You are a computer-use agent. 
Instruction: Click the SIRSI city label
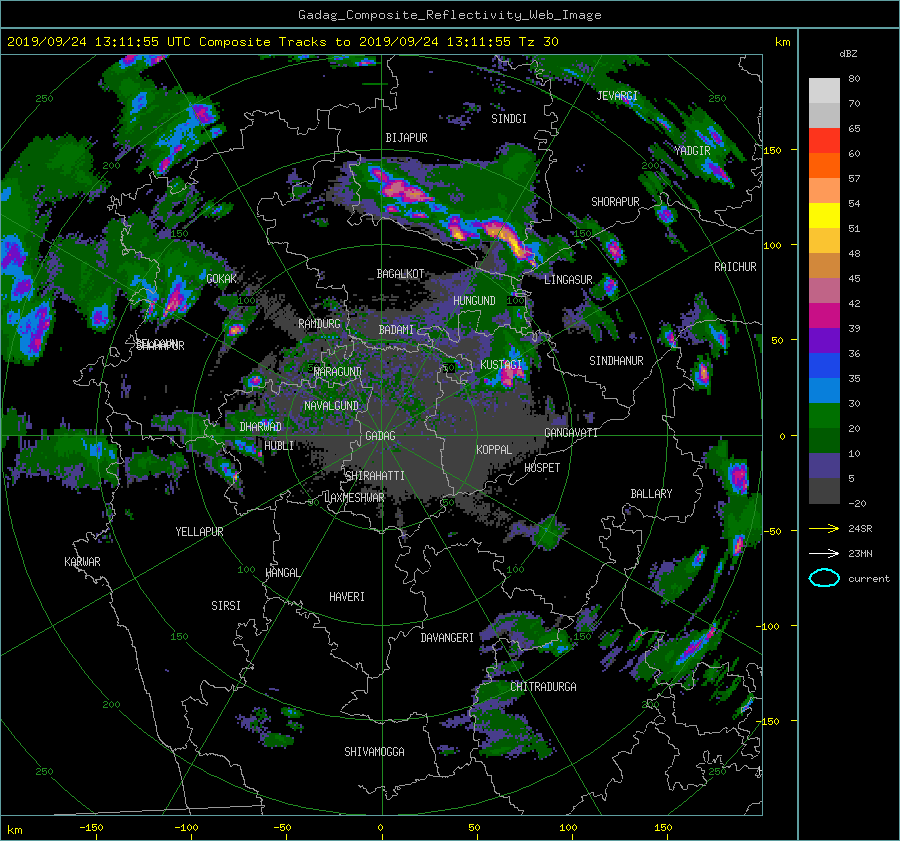point(226,606)
